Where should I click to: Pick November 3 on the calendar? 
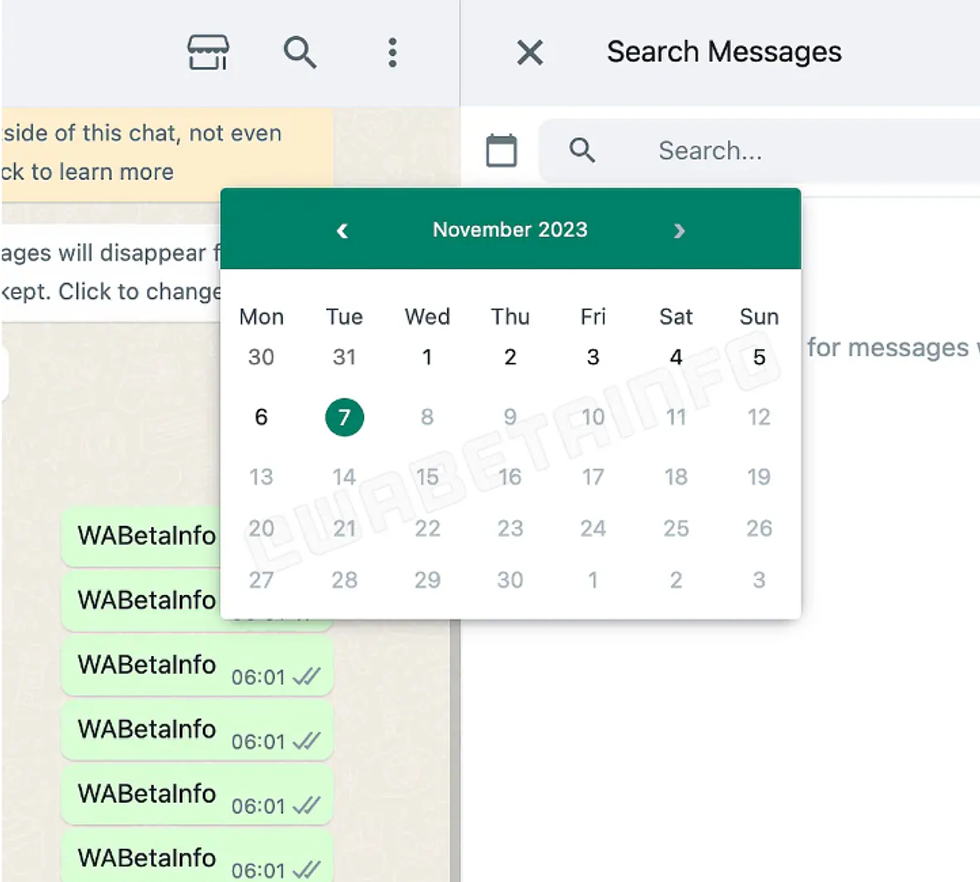pos(593,357)
